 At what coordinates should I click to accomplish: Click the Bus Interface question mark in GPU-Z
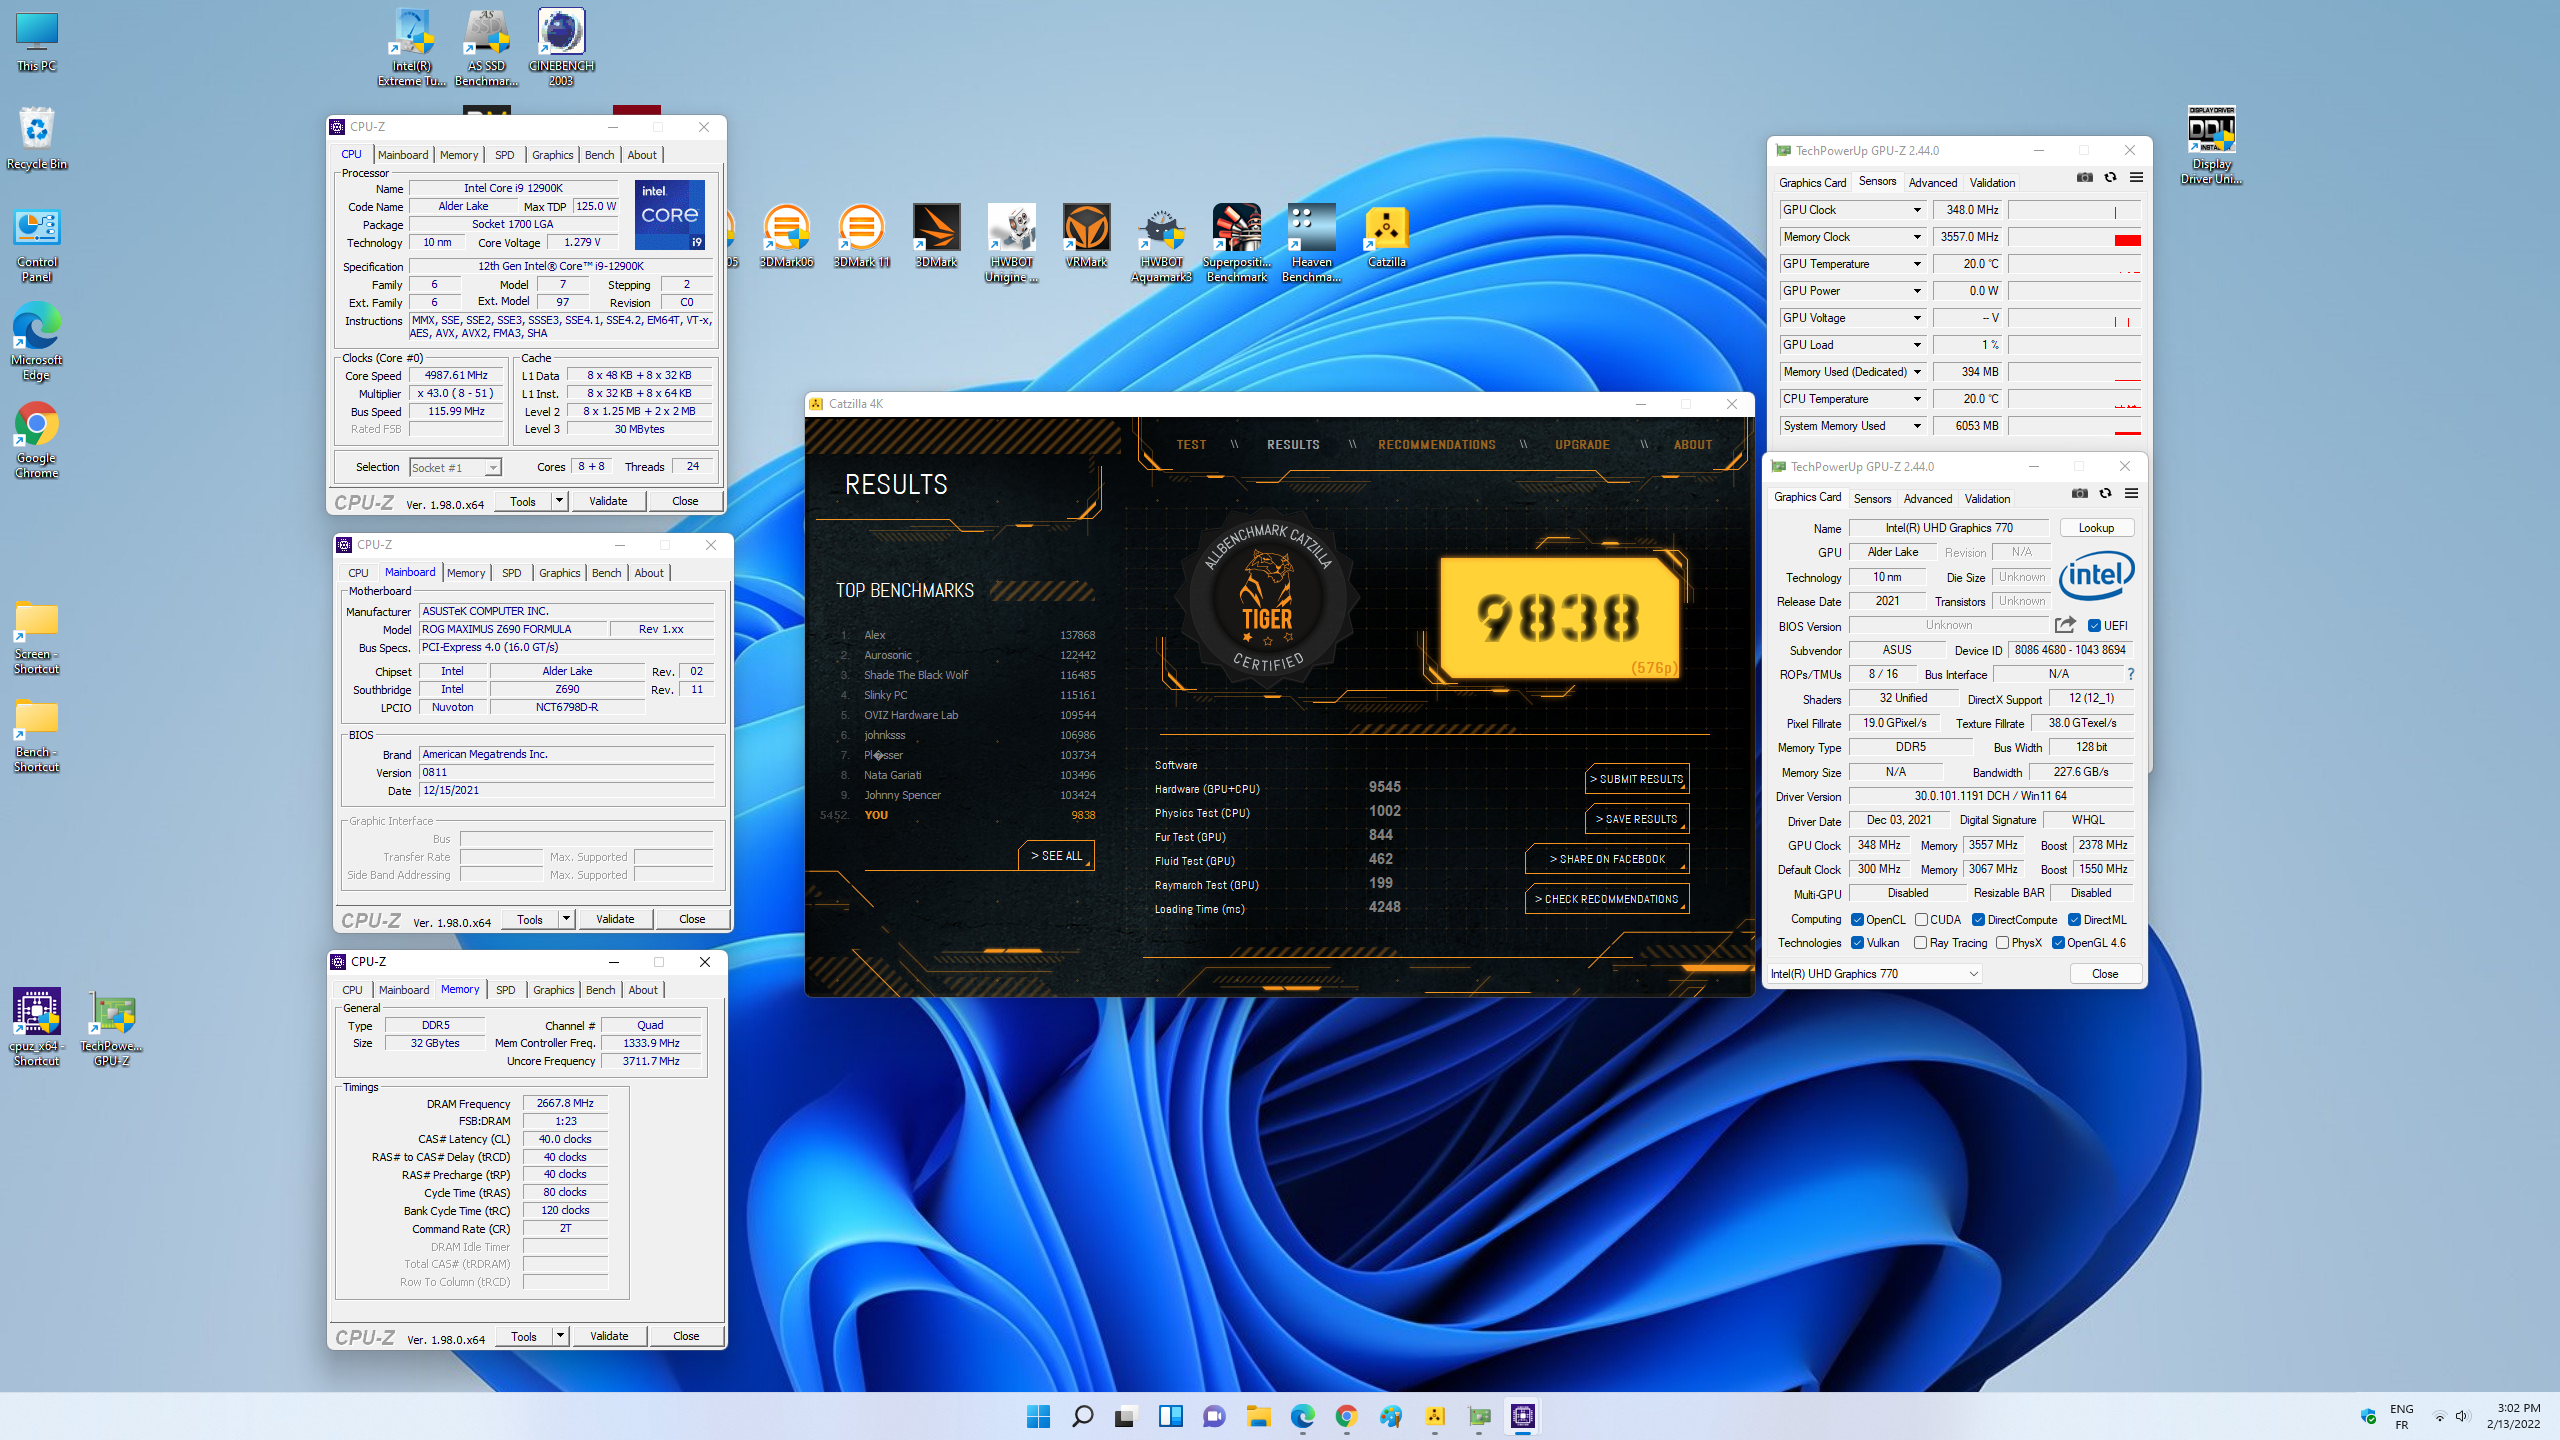coord(2131,674)
